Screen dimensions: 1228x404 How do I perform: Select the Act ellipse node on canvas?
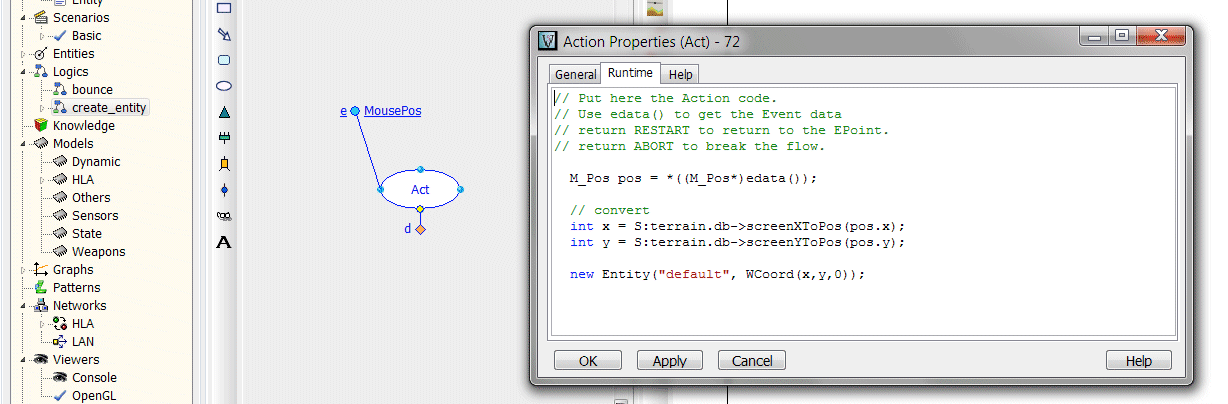[420, 189]
